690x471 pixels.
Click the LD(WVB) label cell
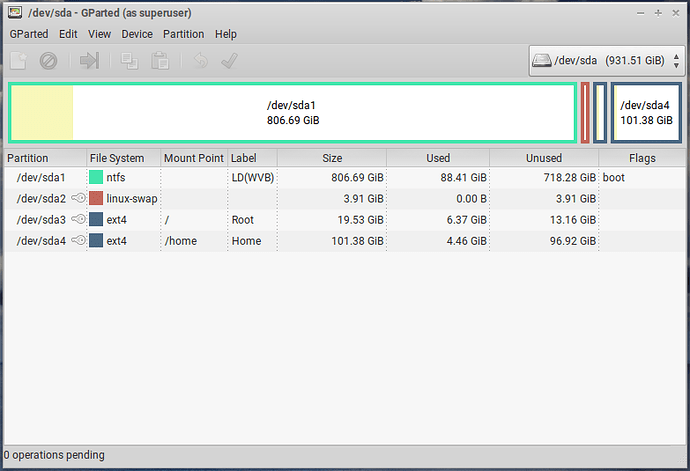coord(253,177)
